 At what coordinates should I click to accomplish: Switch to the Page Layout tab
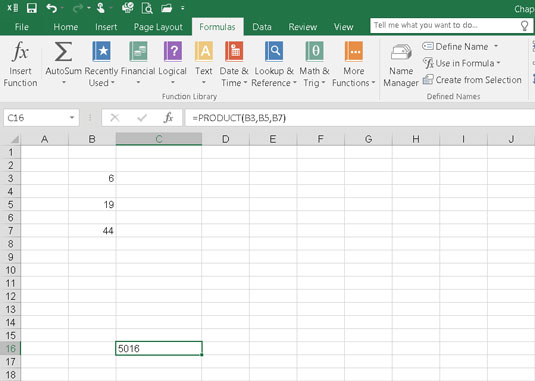coord(158,27)
